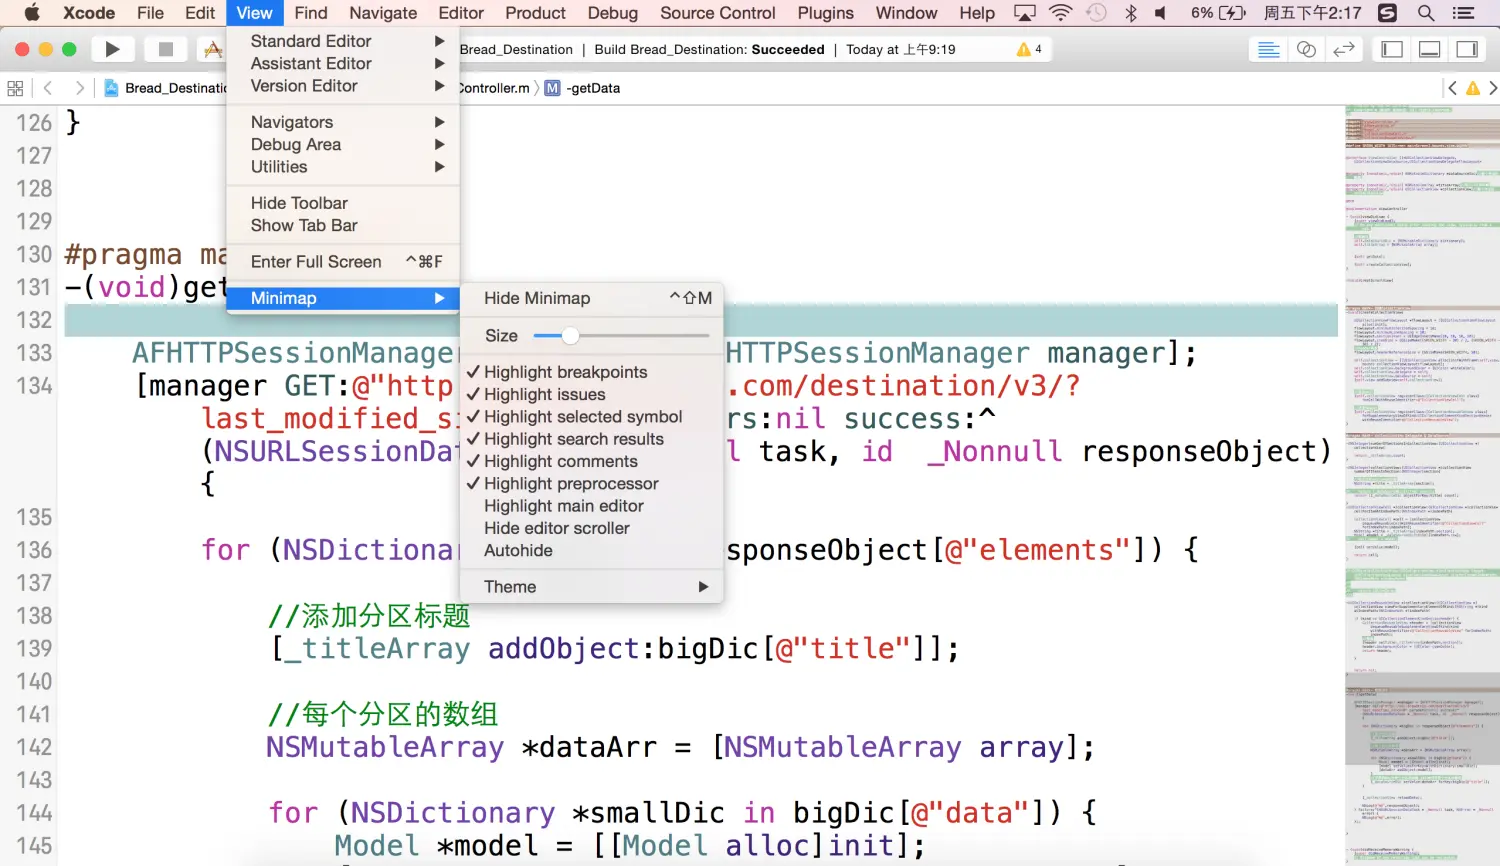The width and height of the screenshot is (1500, 866).
Task: Expand the Navigators submenu
Action: pyautogui.click(x=343, y=122)
